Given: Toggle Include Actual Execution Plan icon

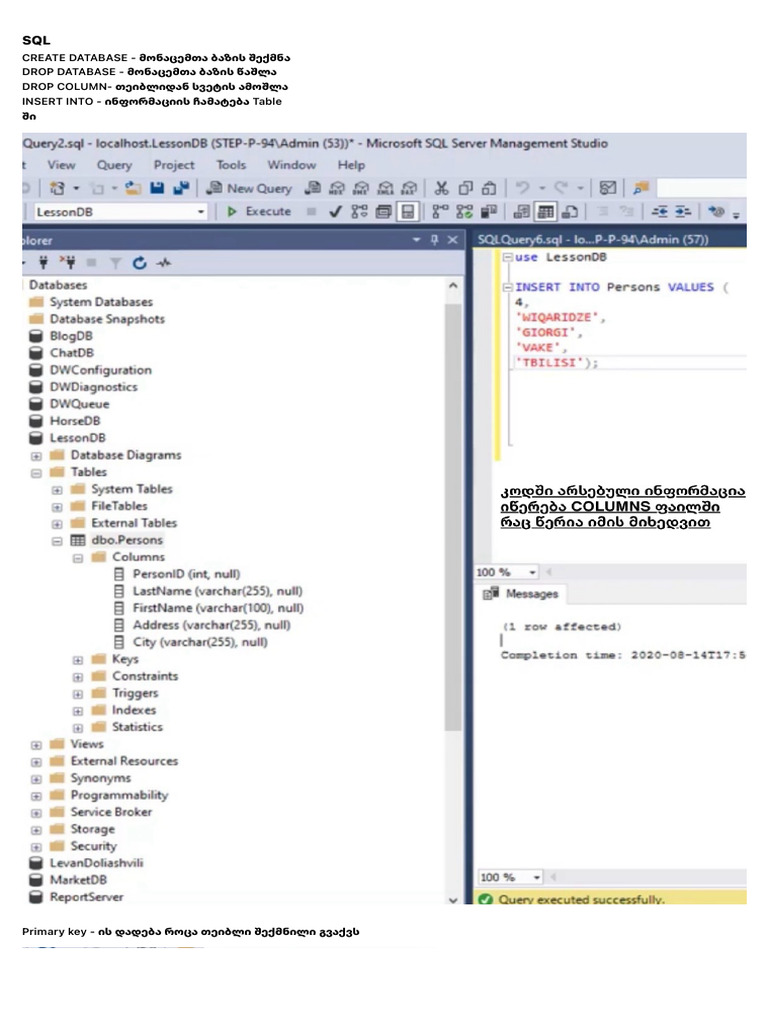Looking at the screenshot, I should (441, 212).
